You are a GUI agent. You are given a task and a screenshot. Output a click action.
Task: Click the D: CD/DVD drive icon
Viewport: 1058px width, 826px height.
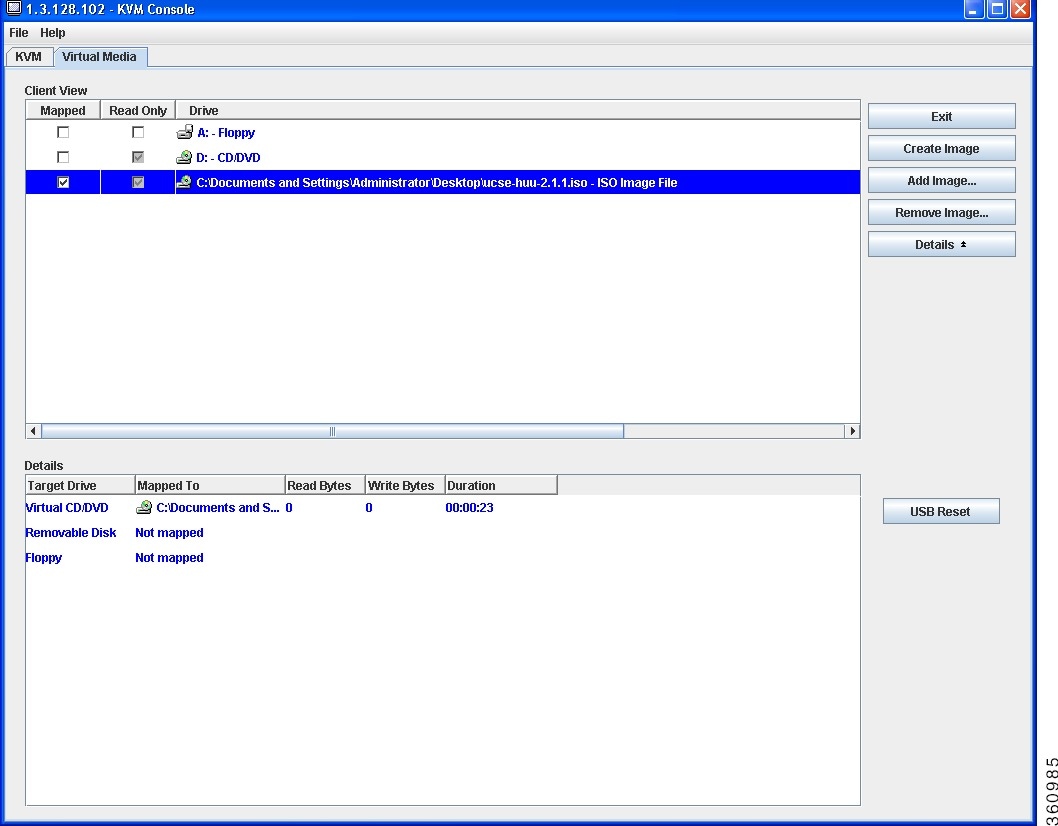184,157
